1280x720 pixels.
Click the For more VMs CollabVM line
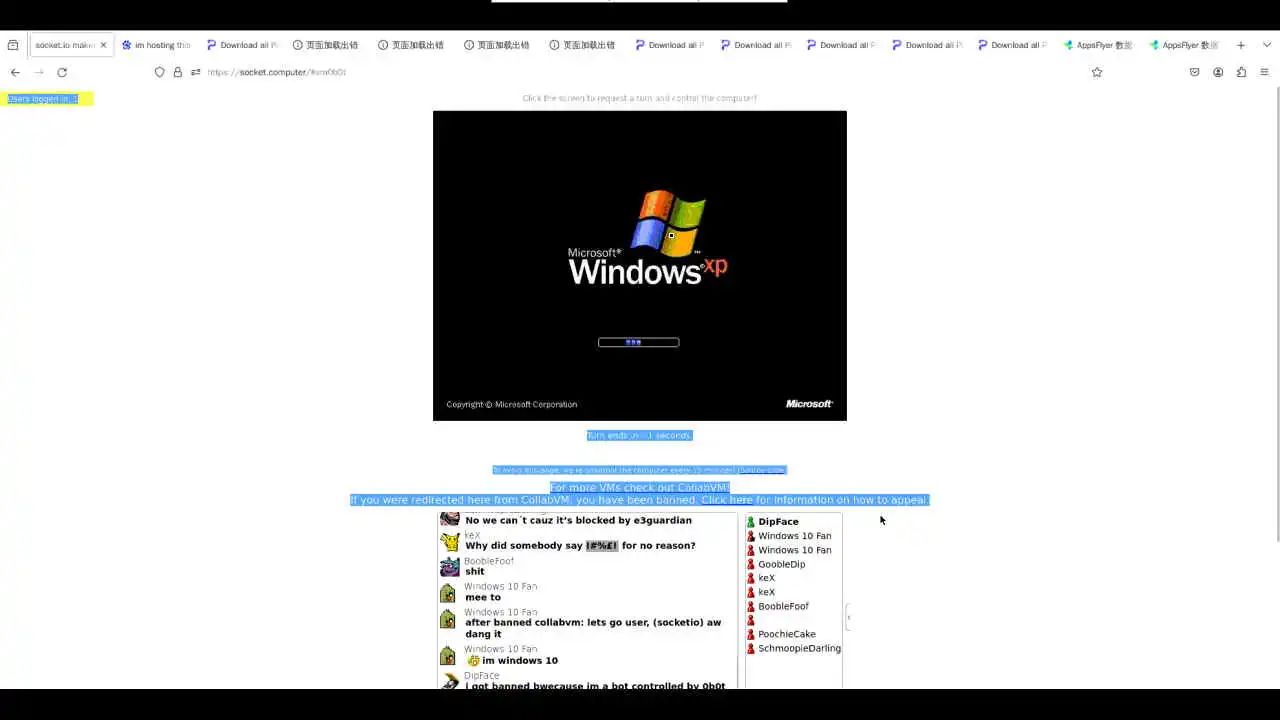[x=640, y=487]
